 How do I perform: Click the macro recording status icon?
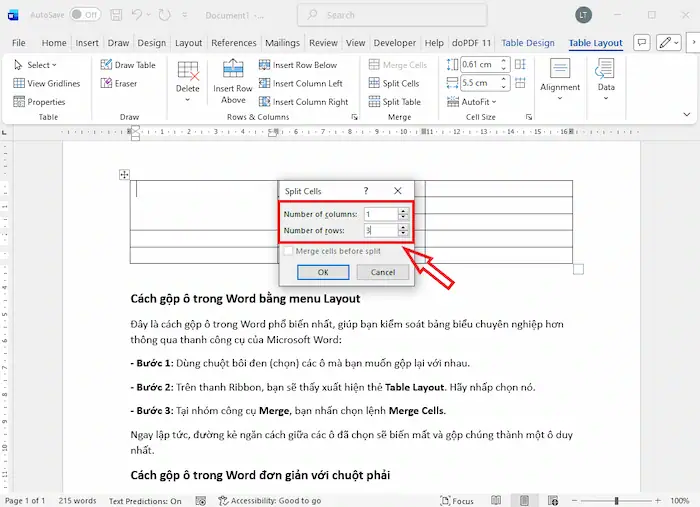(201, 501)
